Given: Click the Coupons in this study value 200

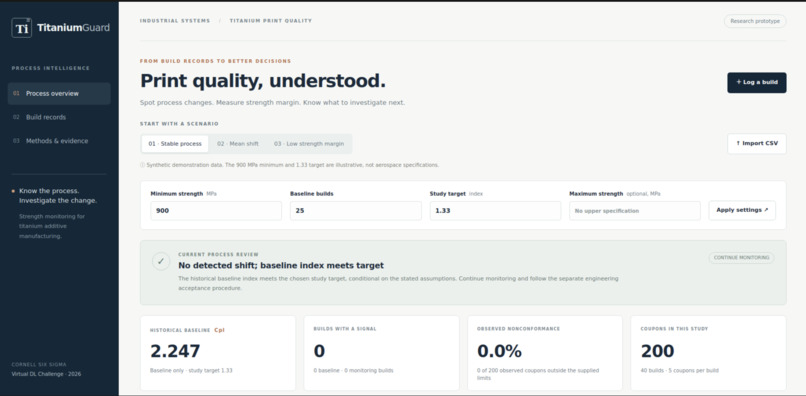Looking at the screenshot, I should point(657,351).
